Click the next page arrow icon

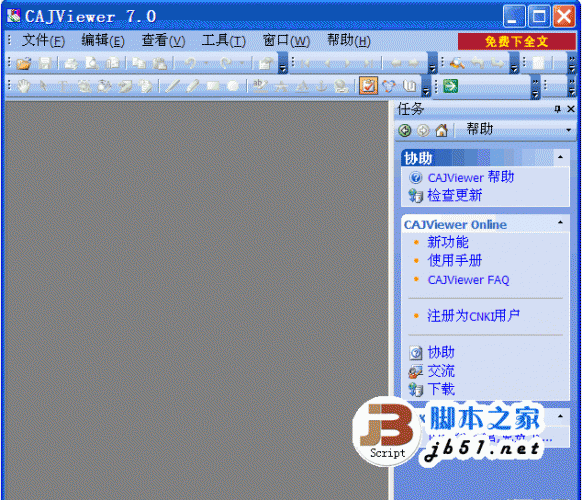tap(347, 63)
